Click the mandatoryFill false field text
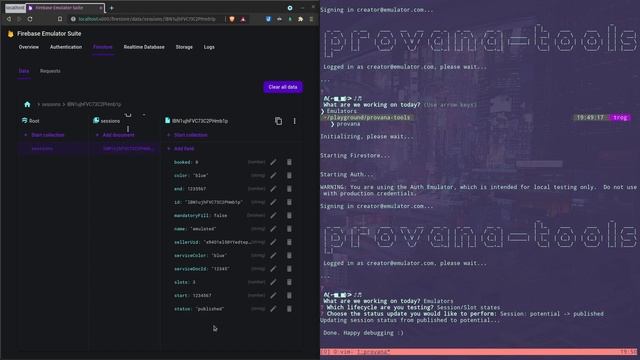The image size is (640, 360). [x=200, y=216]
